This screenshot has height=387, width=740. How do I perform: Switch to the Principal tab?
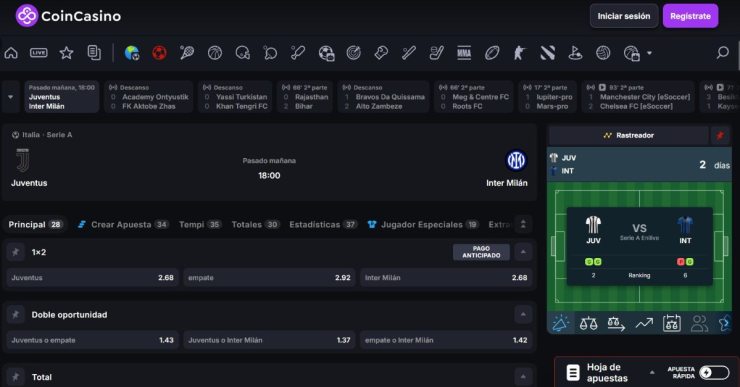(x=35, y=225)
